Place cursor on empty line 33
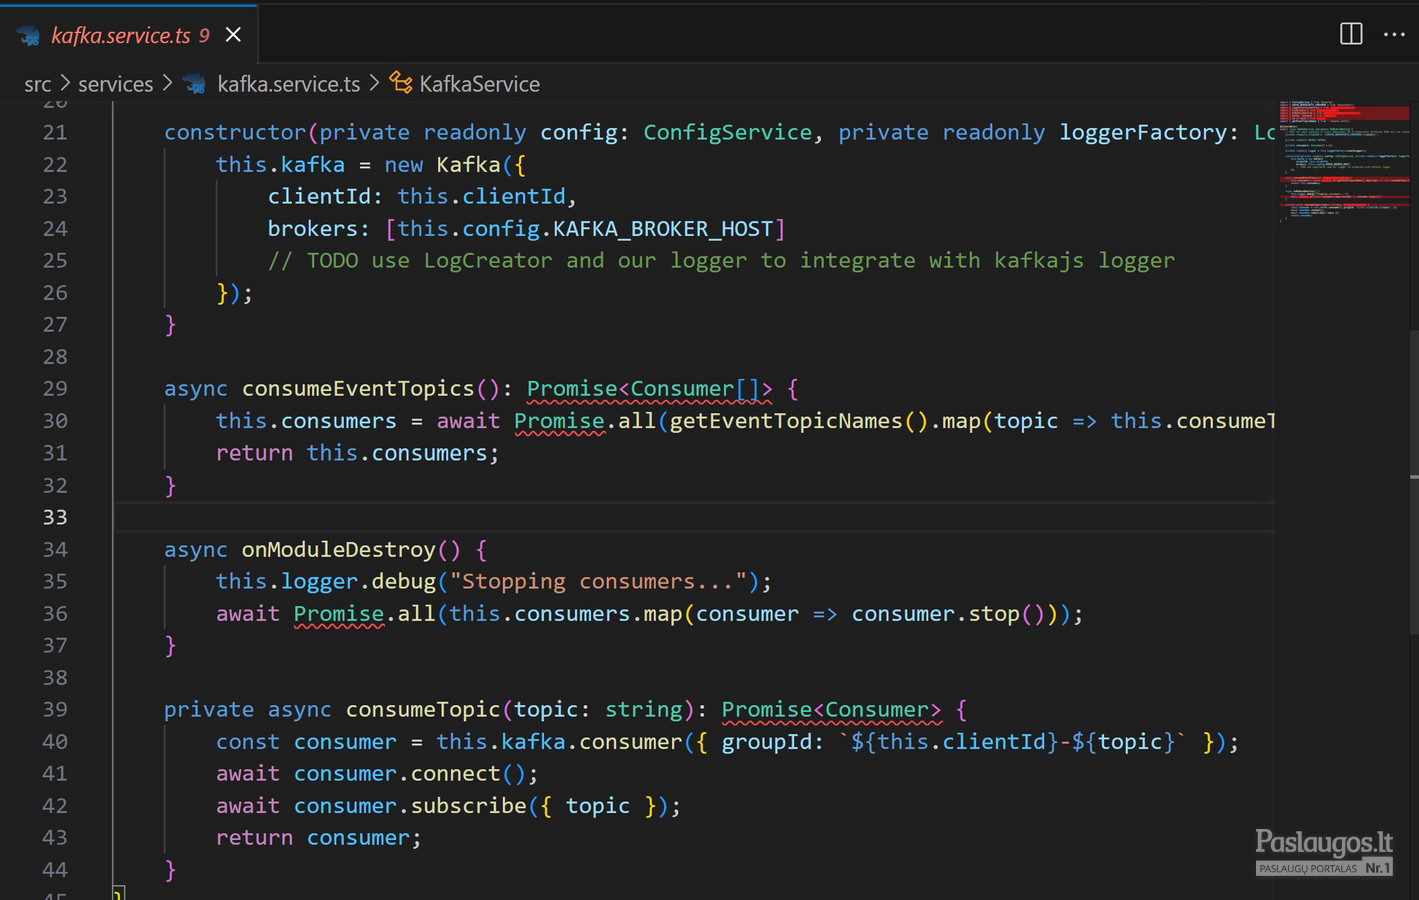This screenshot has height=900, width=1419. [694, 517]
